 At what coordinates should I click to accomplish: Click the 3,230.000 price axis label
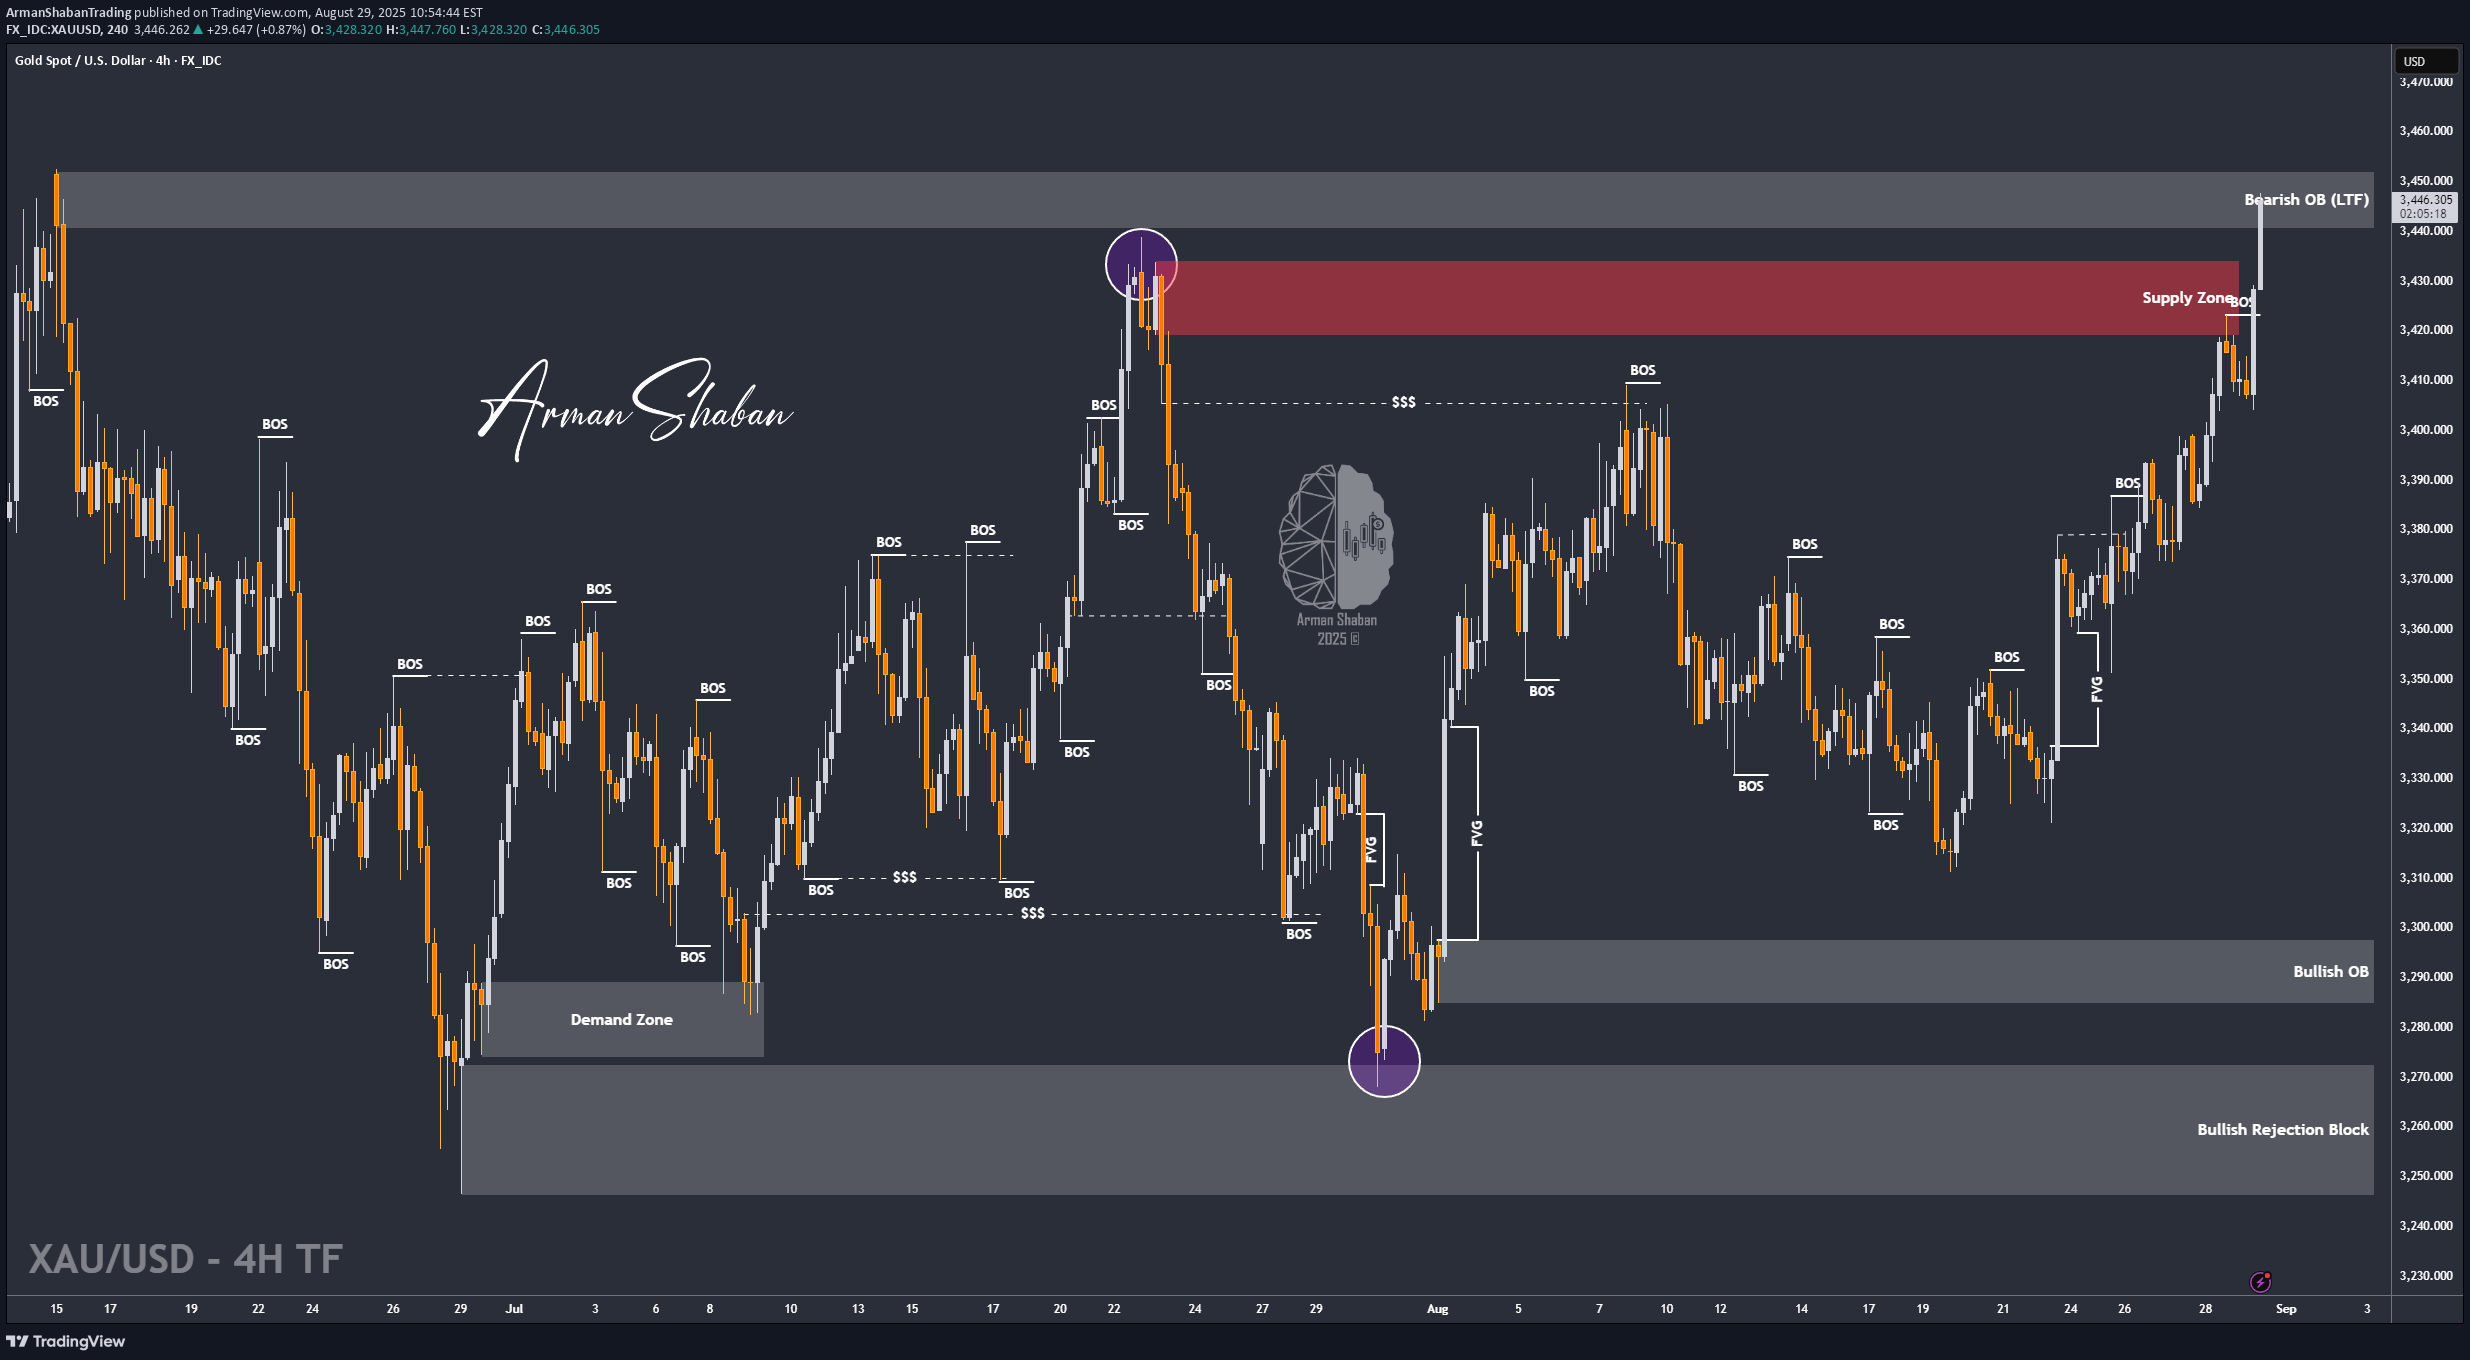[2426, 1276]
